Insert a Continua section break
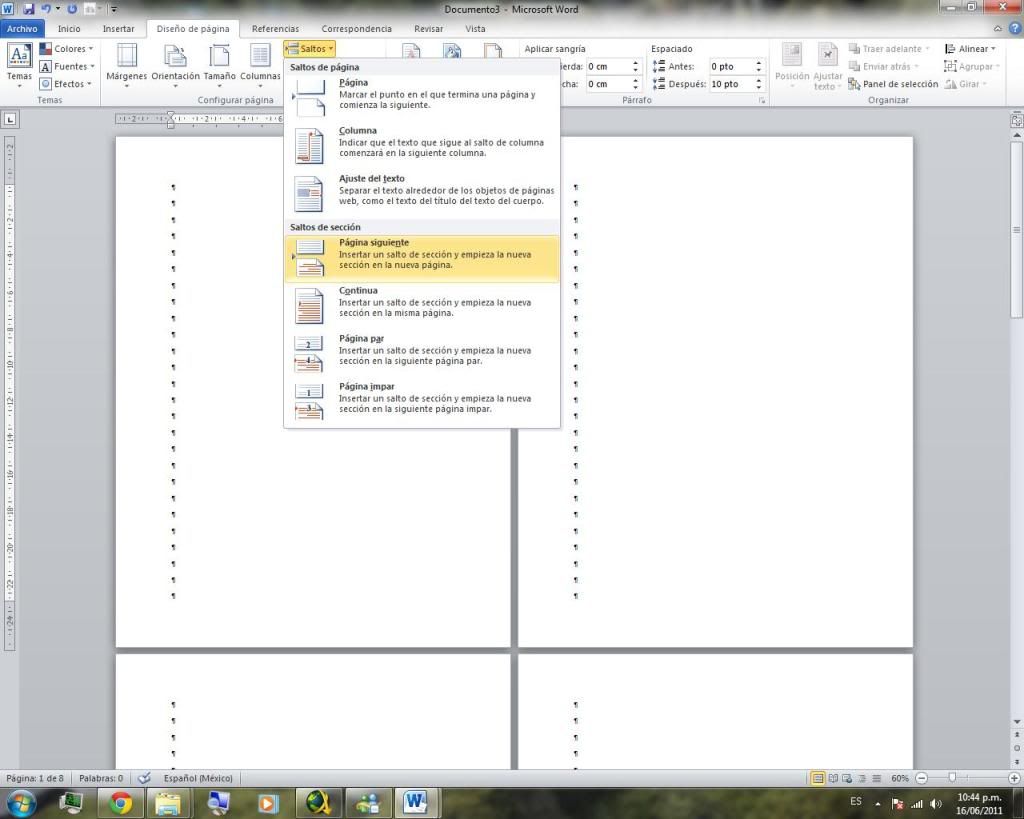This screenshot has width=1024, height=819. click(x=422, y=306)
